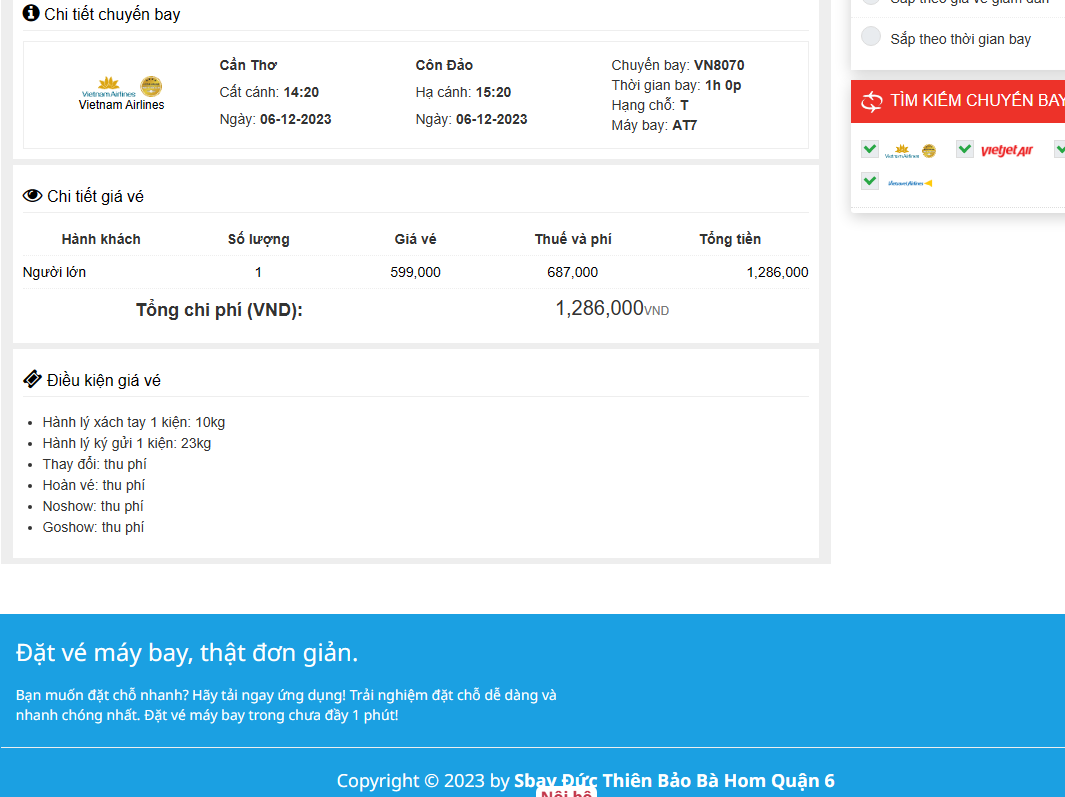Screen dimensions: 1065x797
Task: Click the ticket icon beside Điều kiện giá vé
Action: point(32,379)
